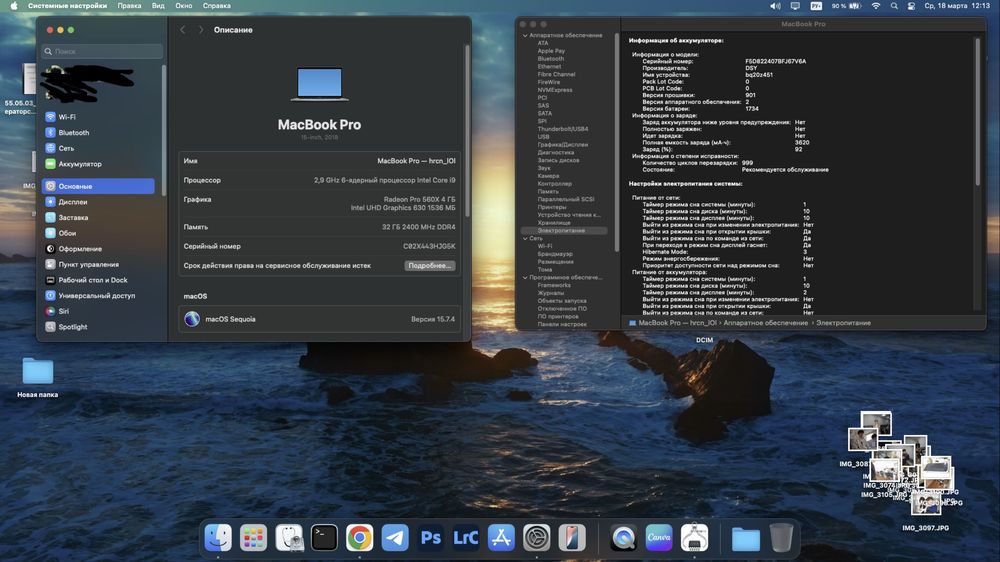Open Оформление in Settings sidebar
The width and height of the screenshot is (1000, 562).
[98, 249]
